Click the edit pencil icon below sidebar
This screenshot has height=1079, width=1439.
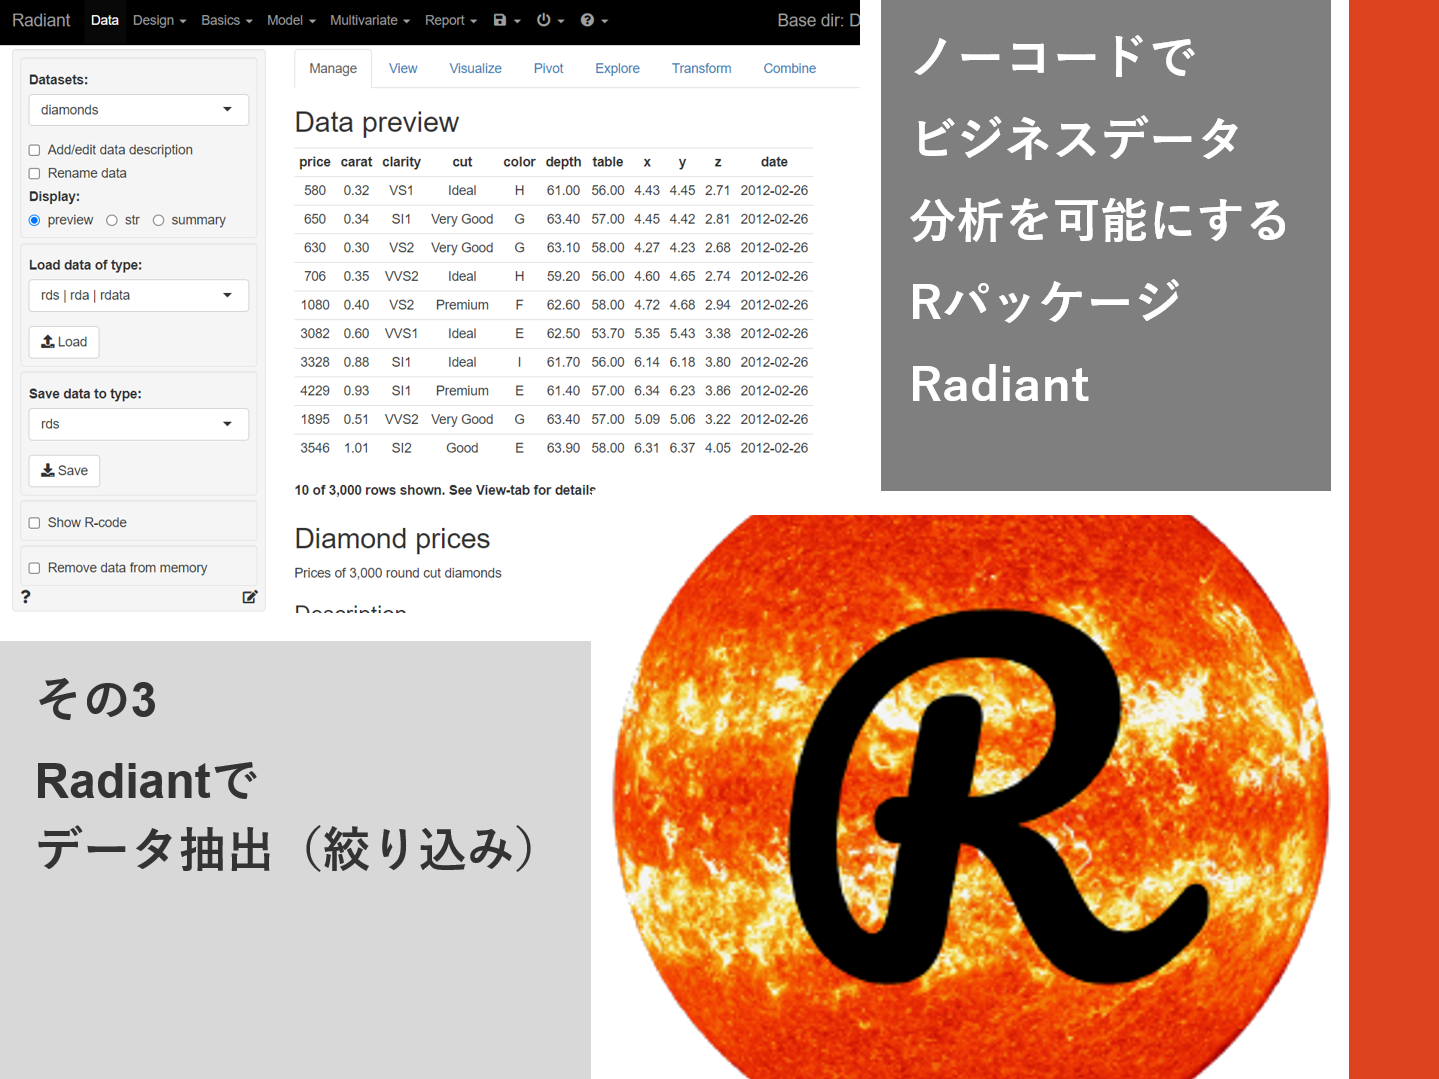[x=249, y=597]
